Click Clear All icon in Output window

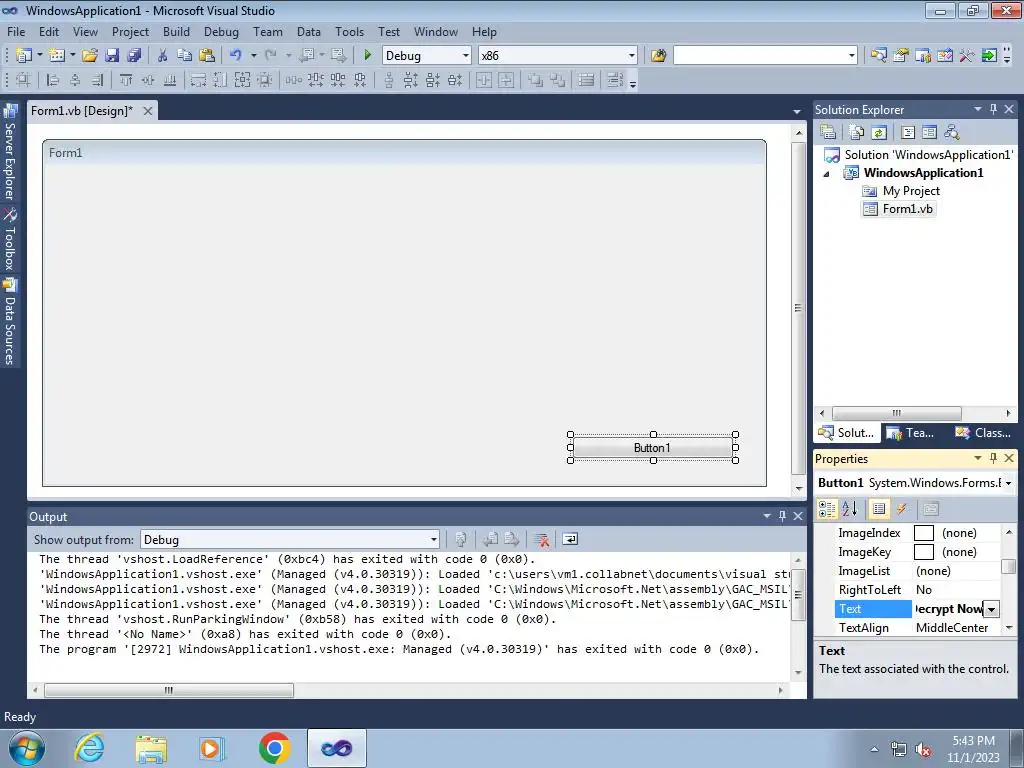[x=541, y=539]
